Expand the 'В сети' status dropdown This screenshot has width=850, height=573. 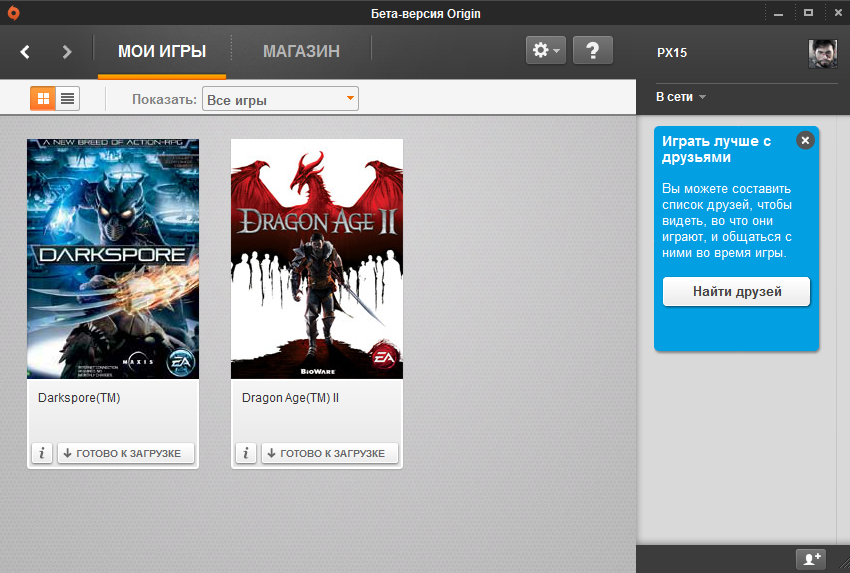[x=681, y=97]
